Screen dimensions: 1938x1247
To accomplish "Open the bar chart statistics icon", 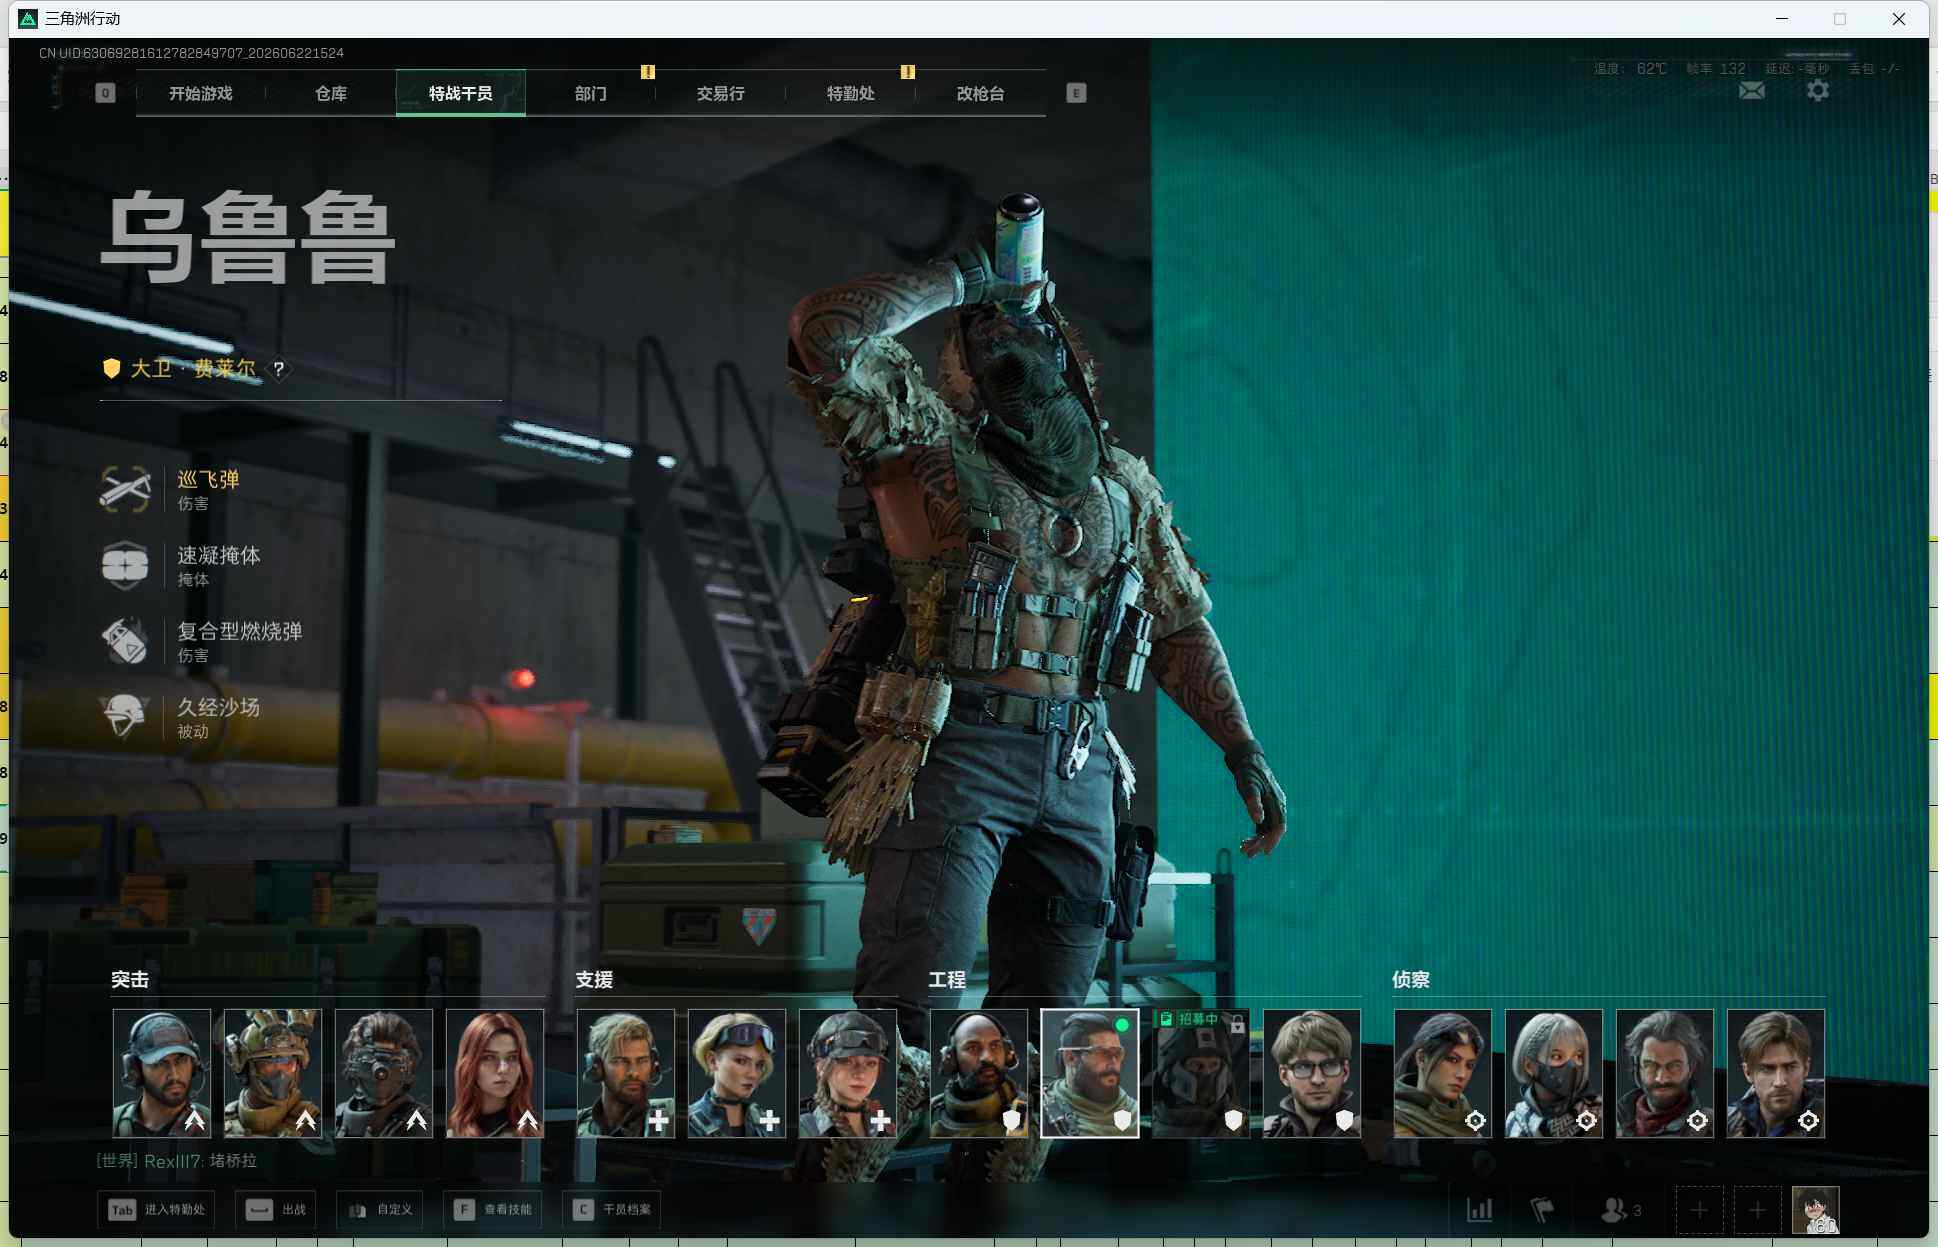I will click(x=1480, y=1210).
